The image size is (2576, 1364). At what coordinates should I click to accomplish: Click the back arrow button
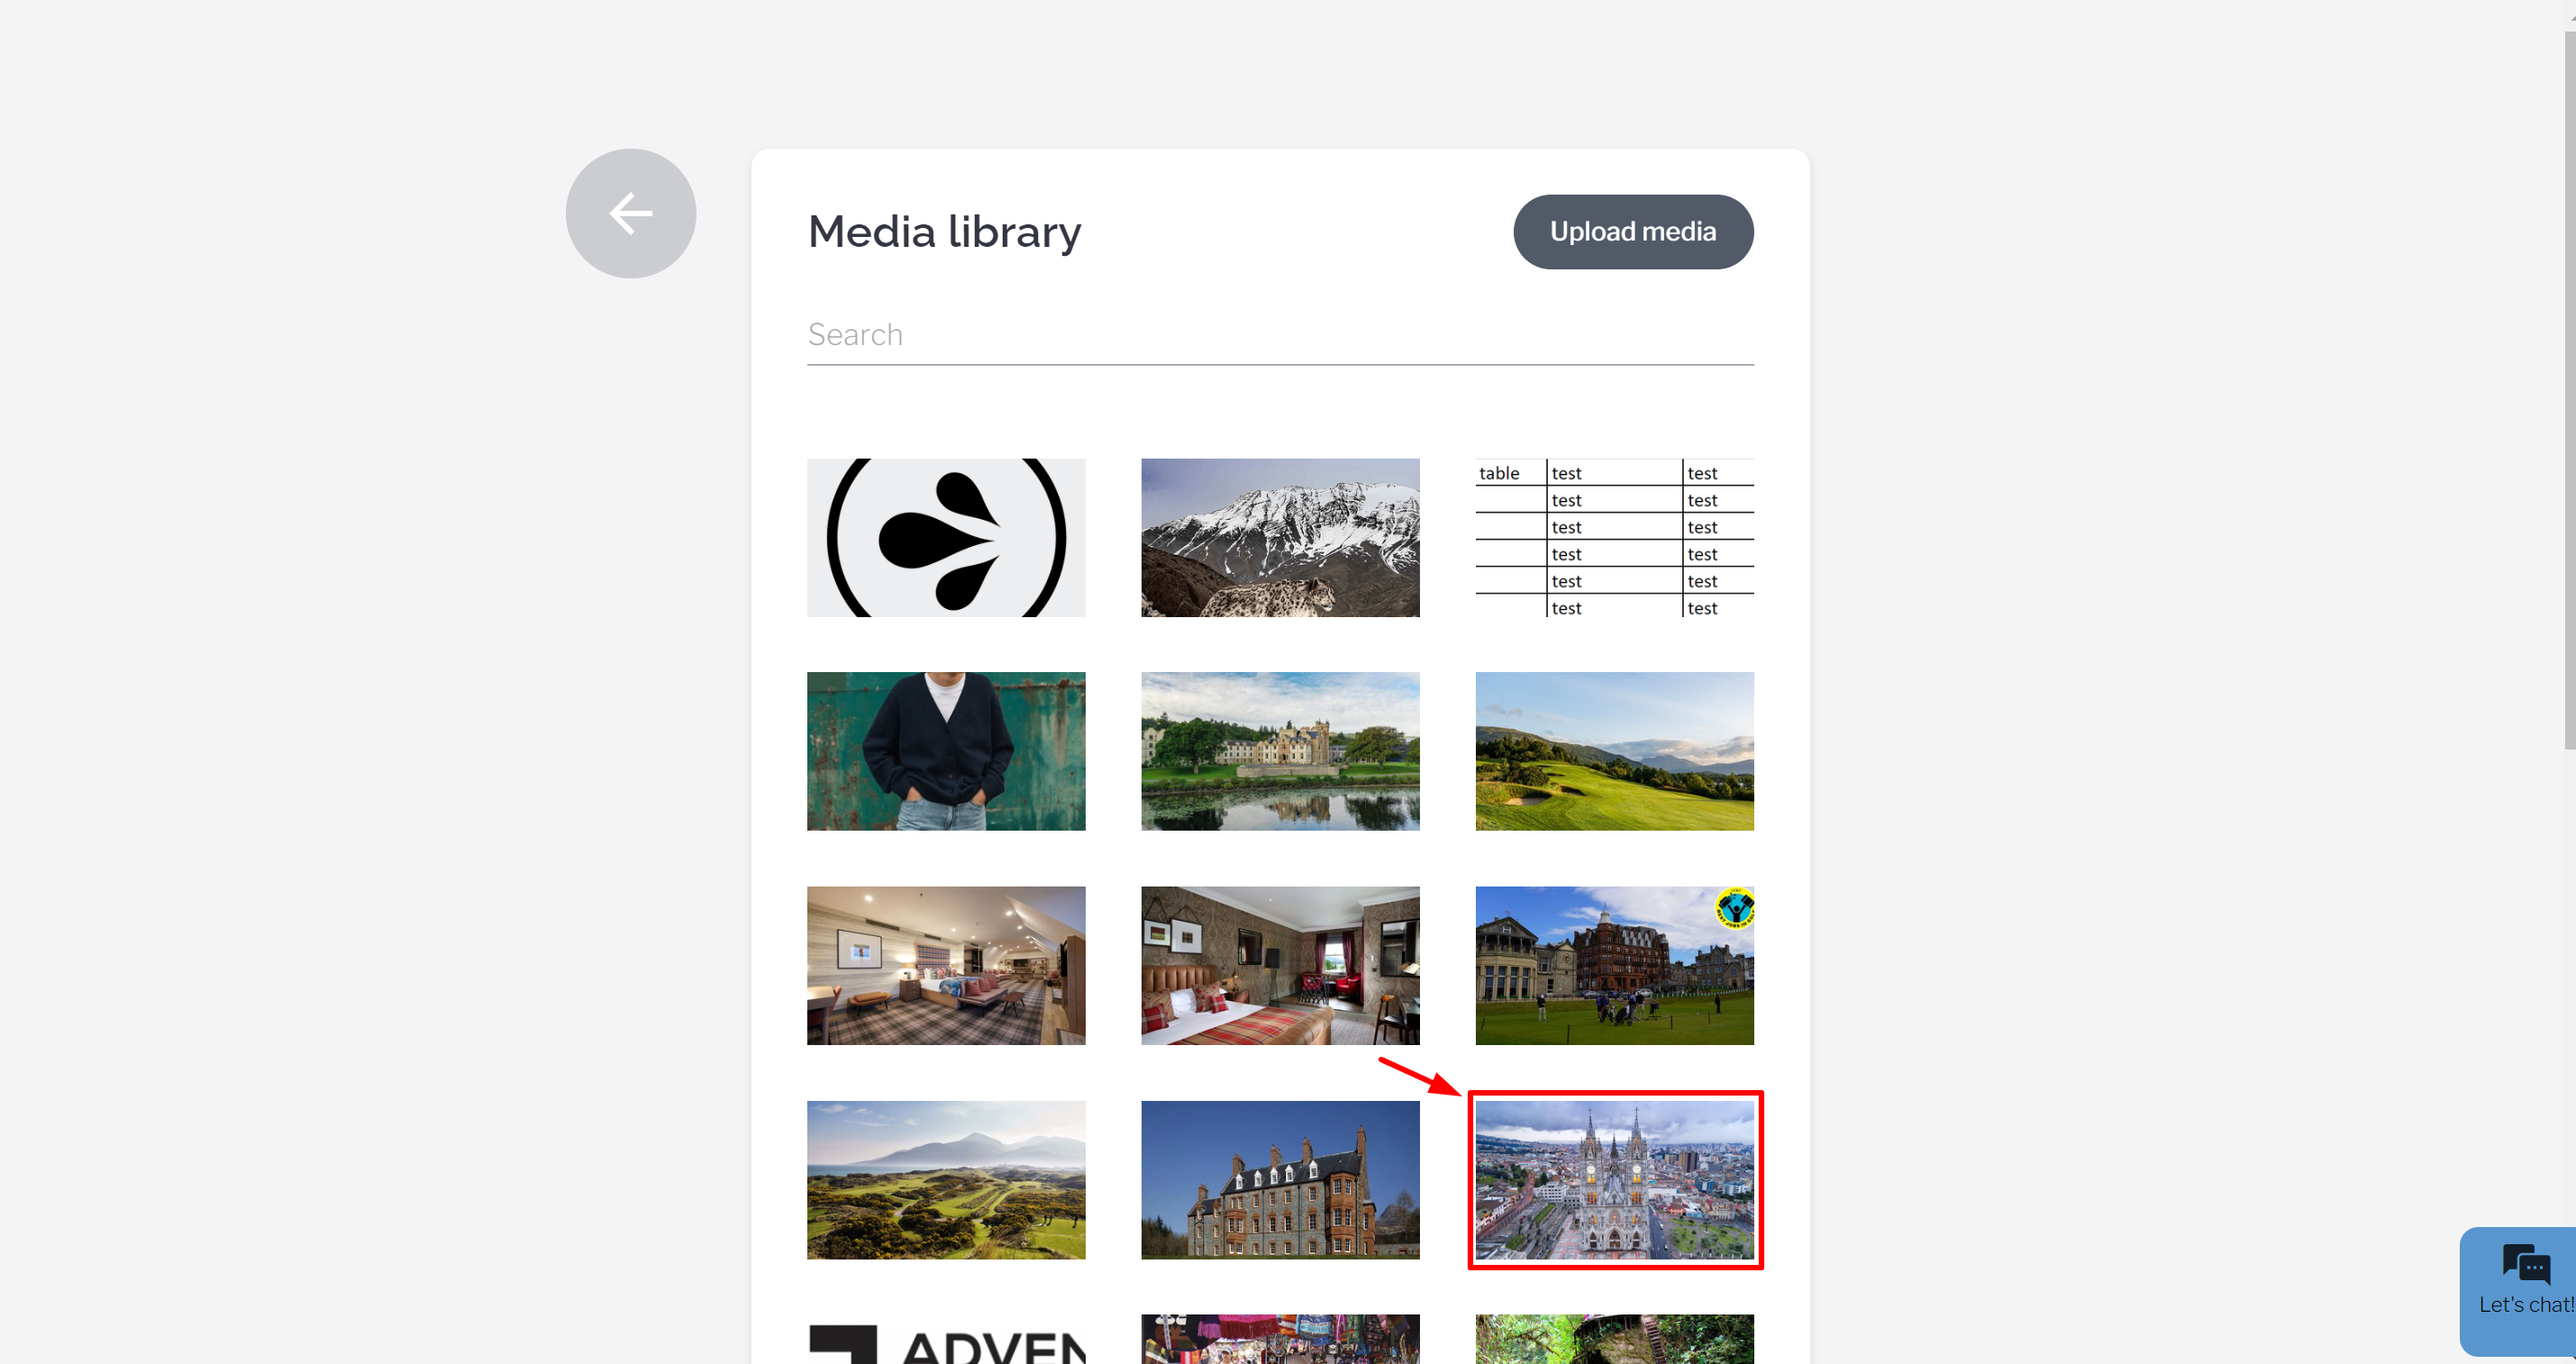(x=630, y=213)
